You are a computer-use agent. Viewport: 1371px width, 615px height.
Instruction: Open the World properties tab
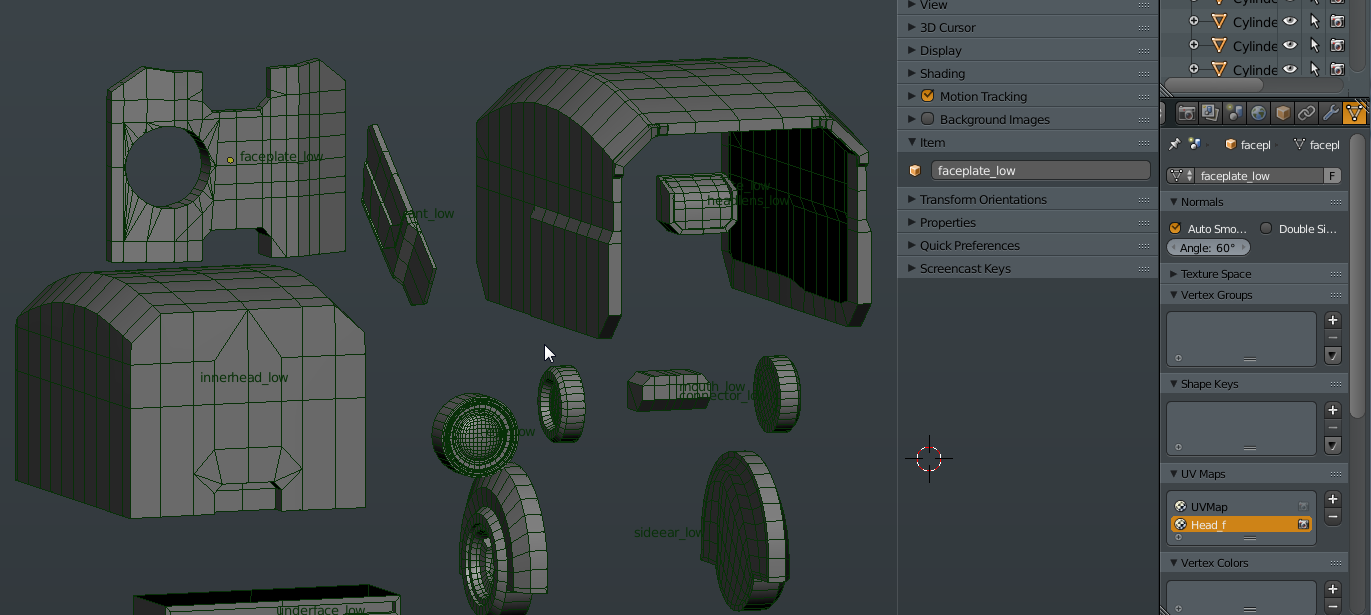tap(1259, 113)
